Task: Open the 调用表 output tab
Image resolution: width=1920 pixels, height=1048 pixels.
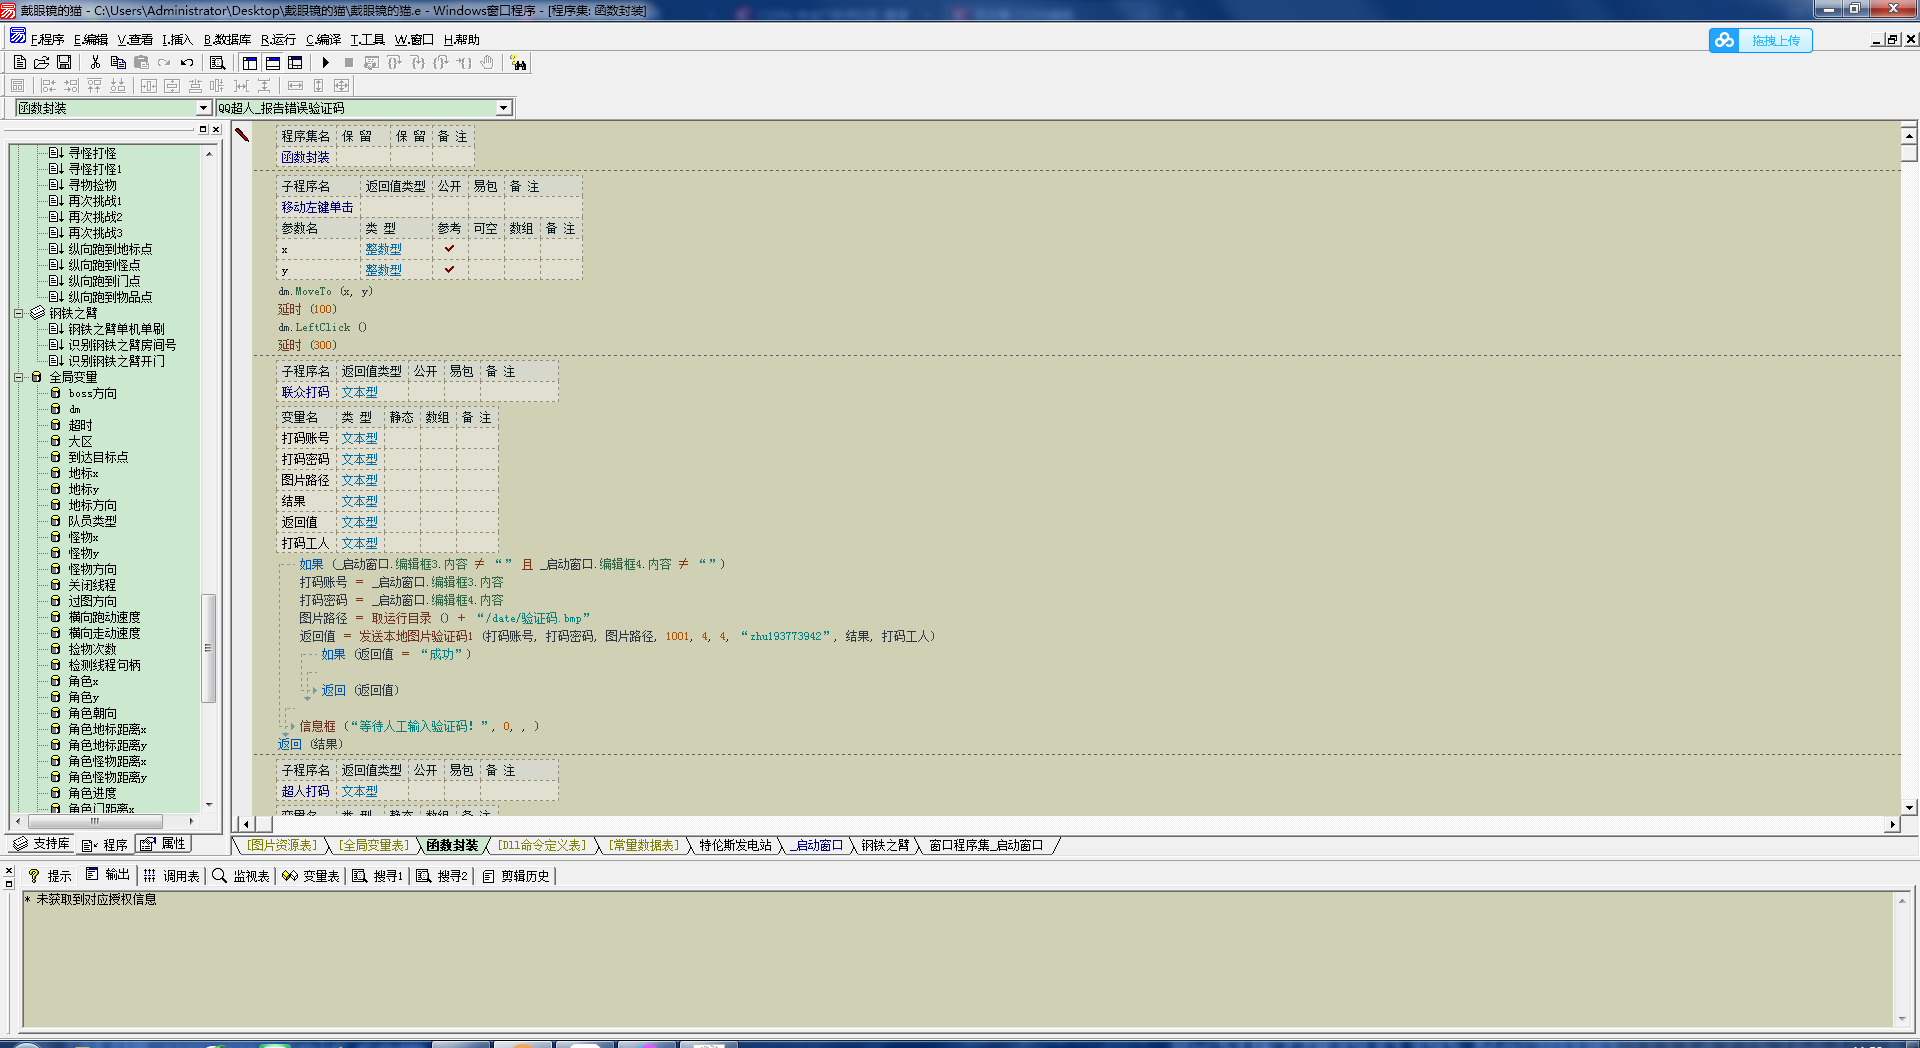Action: click(x=172, y=875)
